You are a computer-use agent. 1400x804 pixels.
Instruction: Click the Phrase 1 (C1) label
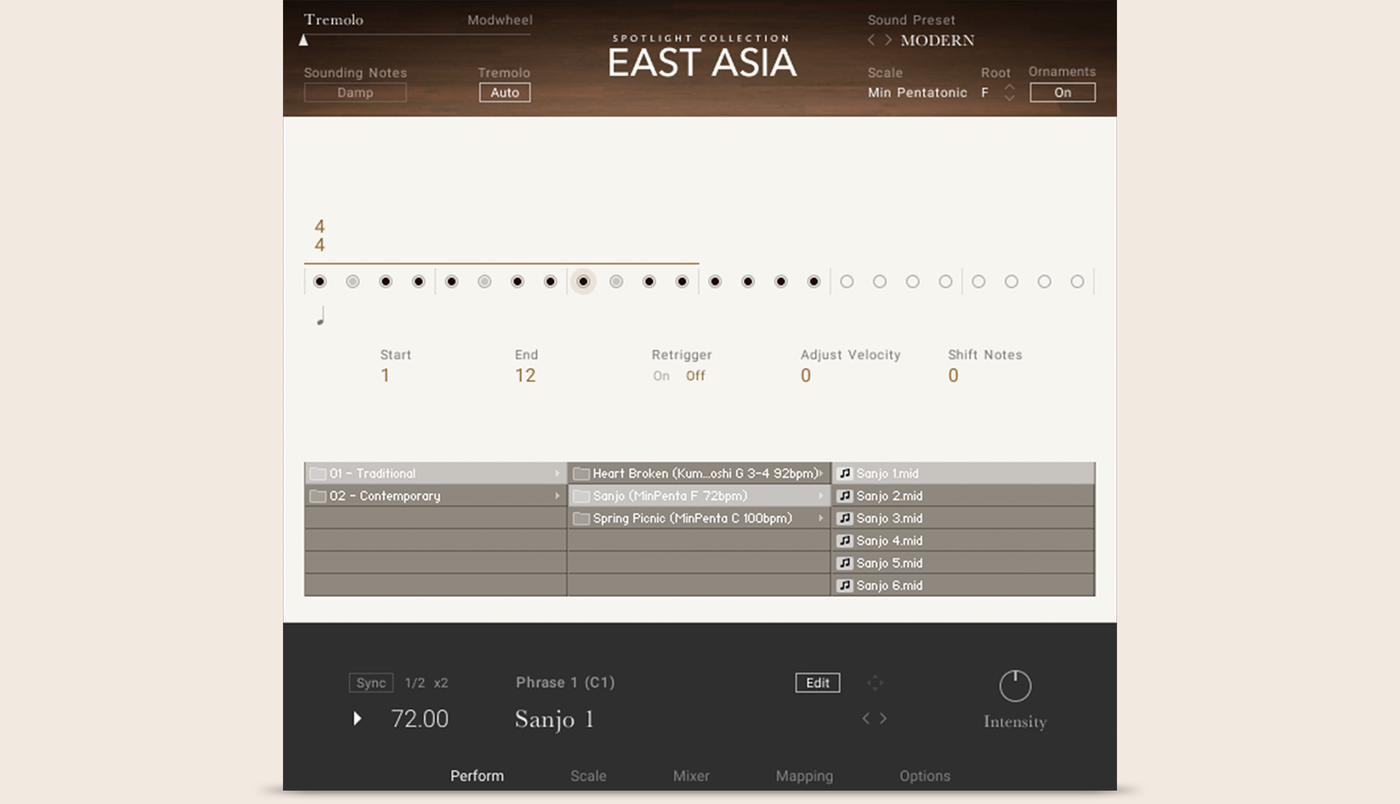tap(565, 683)
